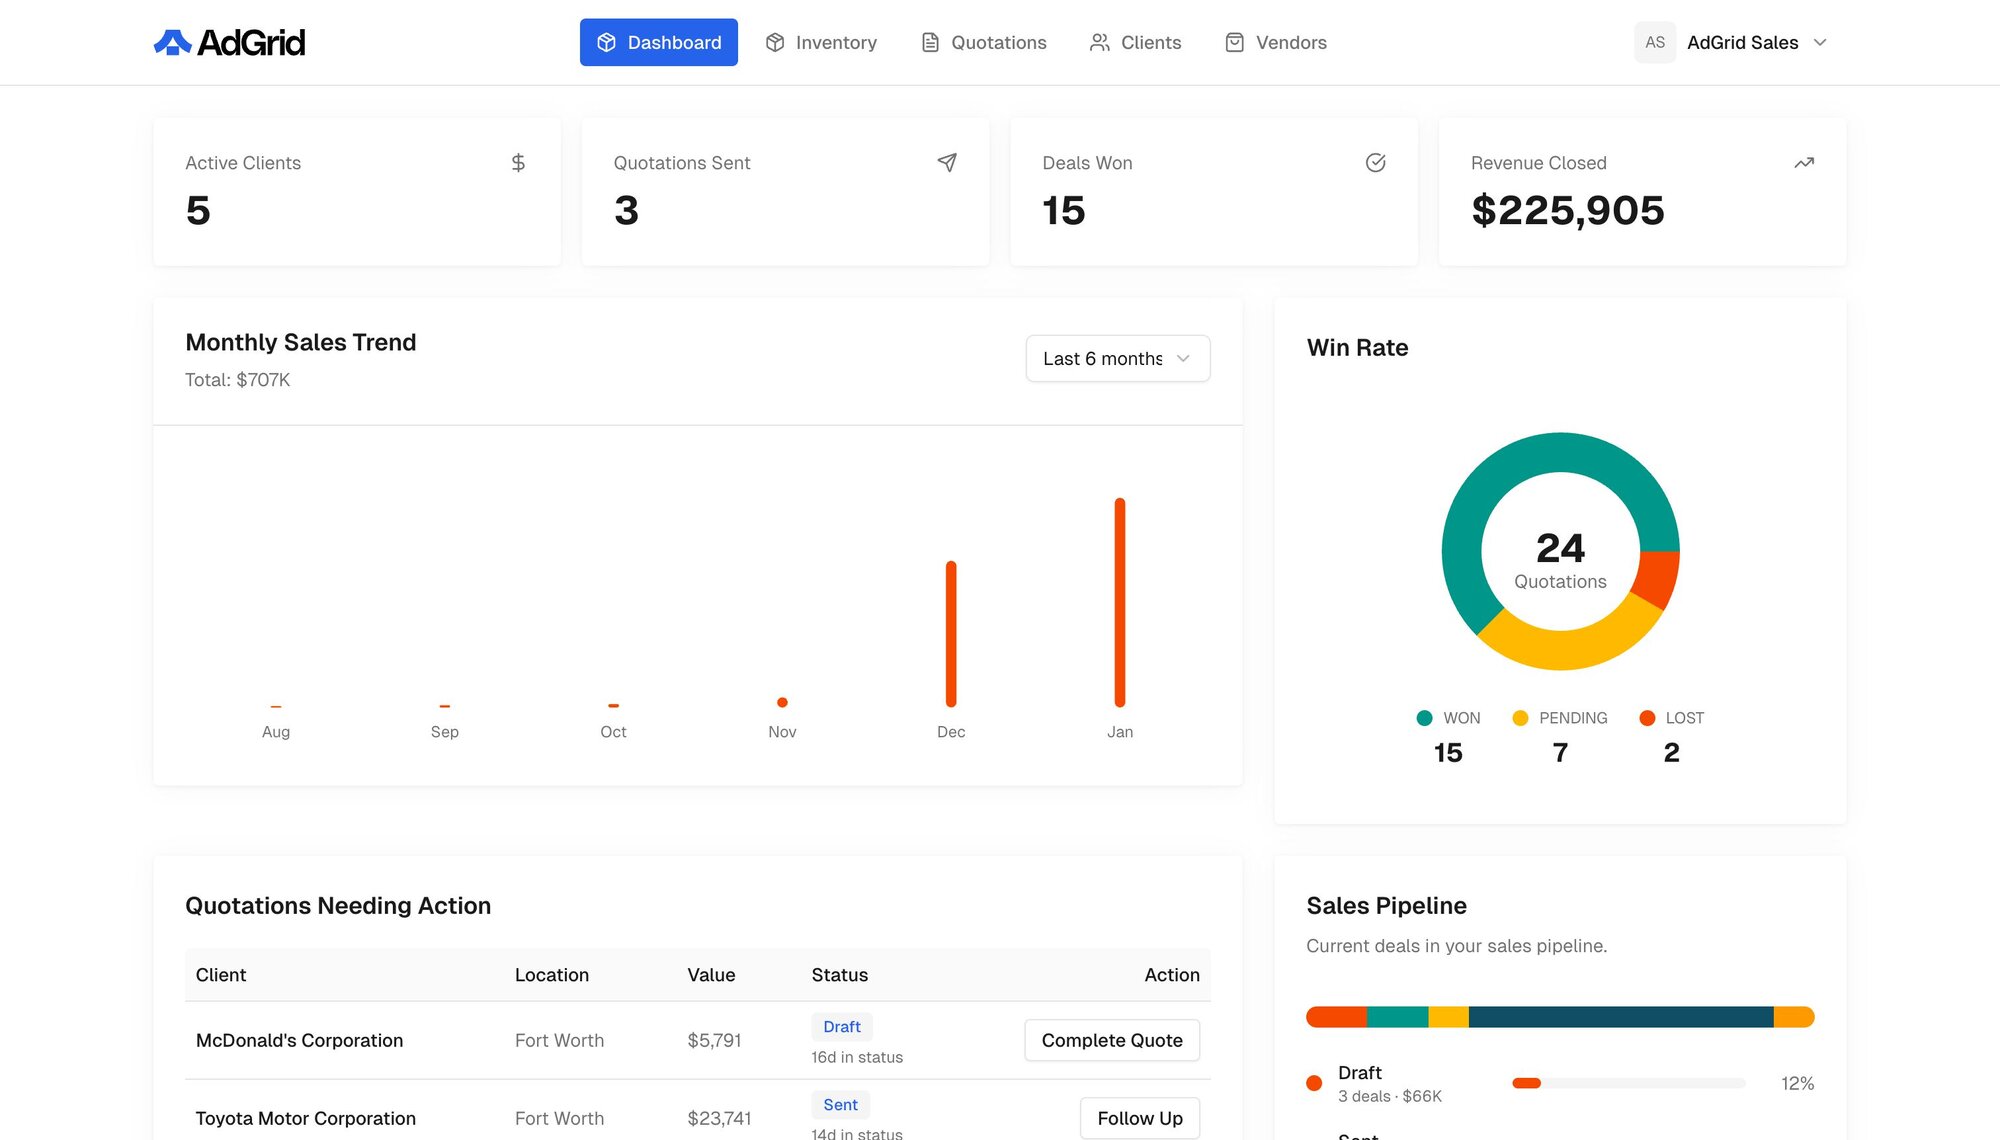Screen dimensions: 2000x1140
Task: Click the Draft status badge for McDonald's
Action: click(x=841, y=1027)
